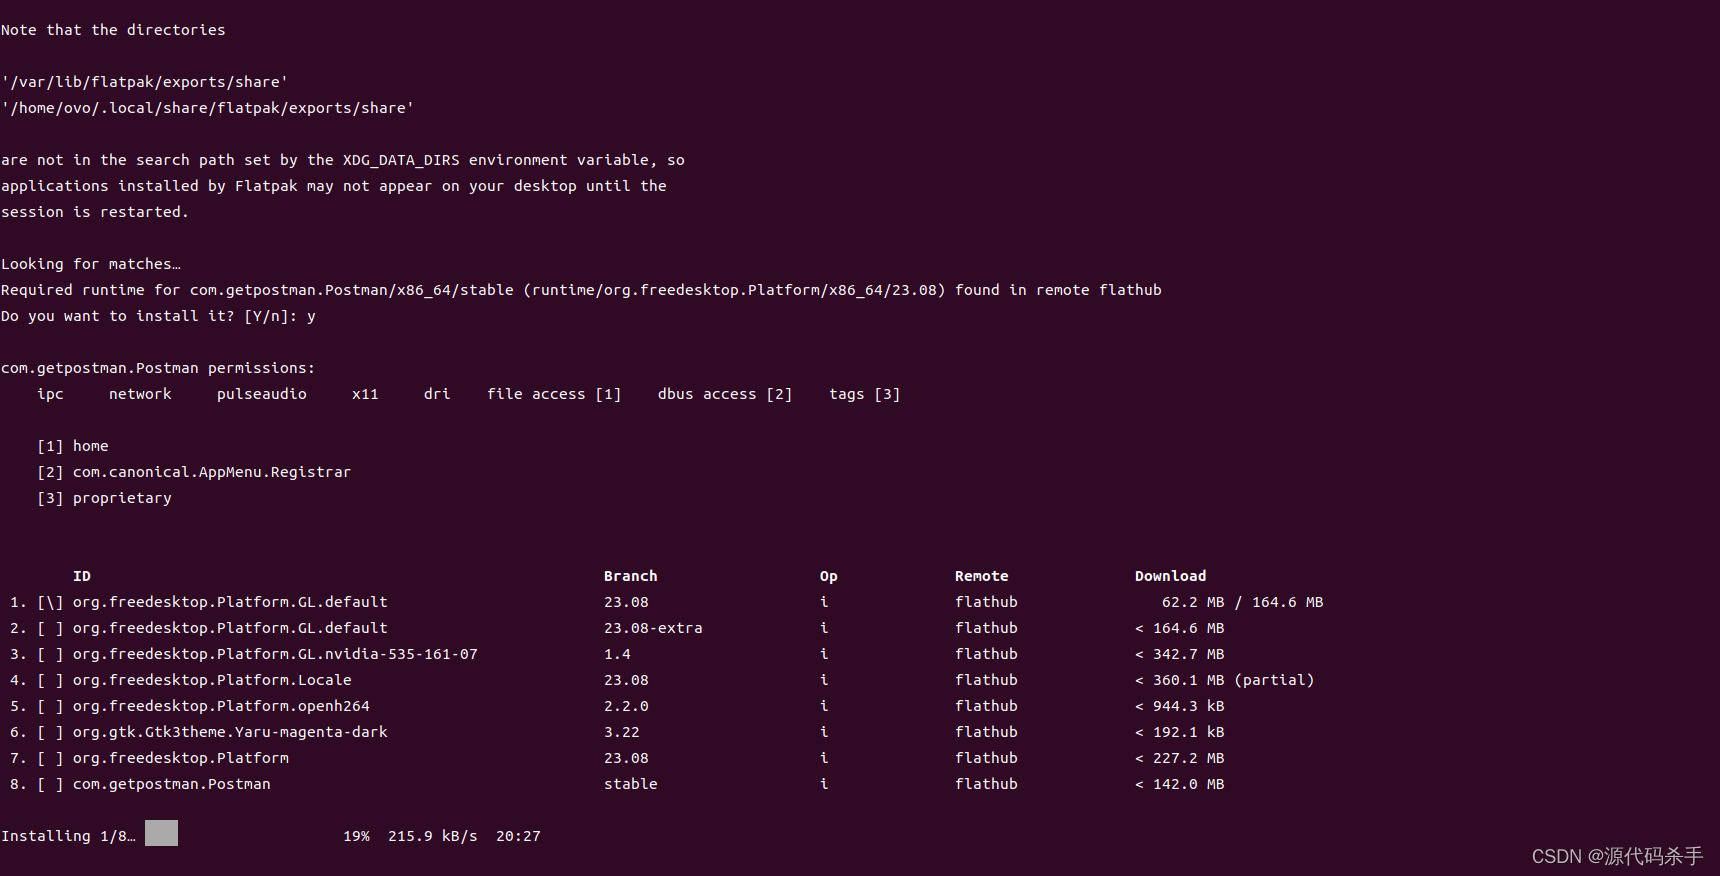Click the 'Remote' column header
The image size is (1720, 876).
pos(982,576)
